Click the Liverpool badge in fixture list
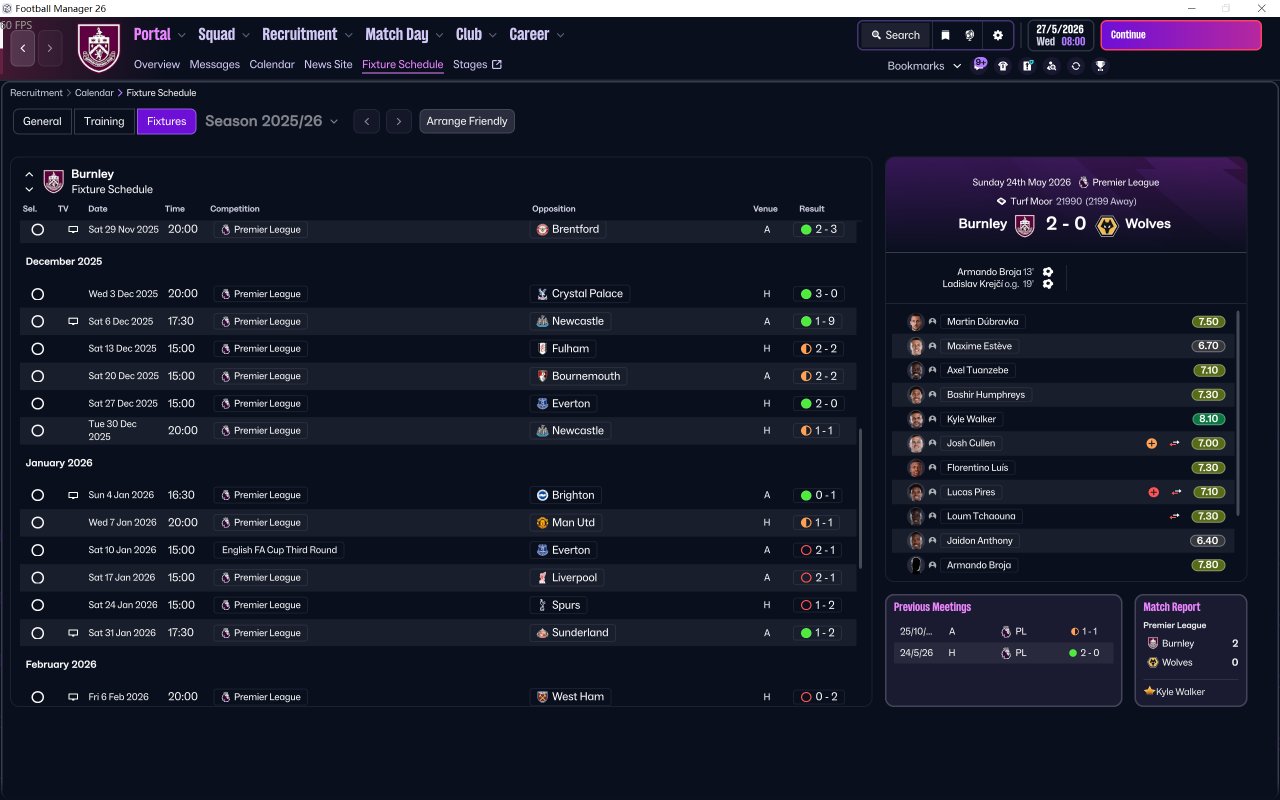The width and height of the screenshot is (1280, 800). tap(543, 578)
